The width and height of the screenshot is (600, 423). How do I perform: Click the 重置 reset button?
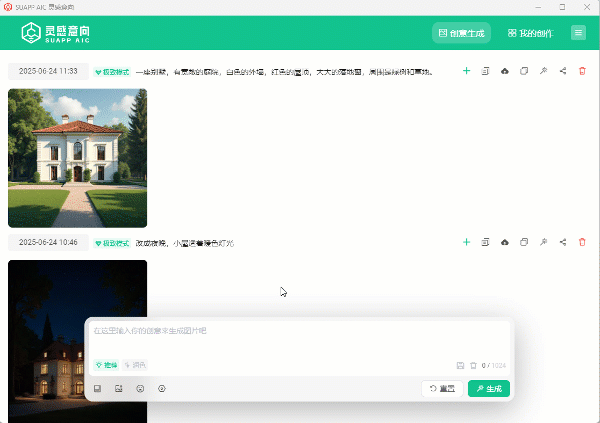point(442,388)
